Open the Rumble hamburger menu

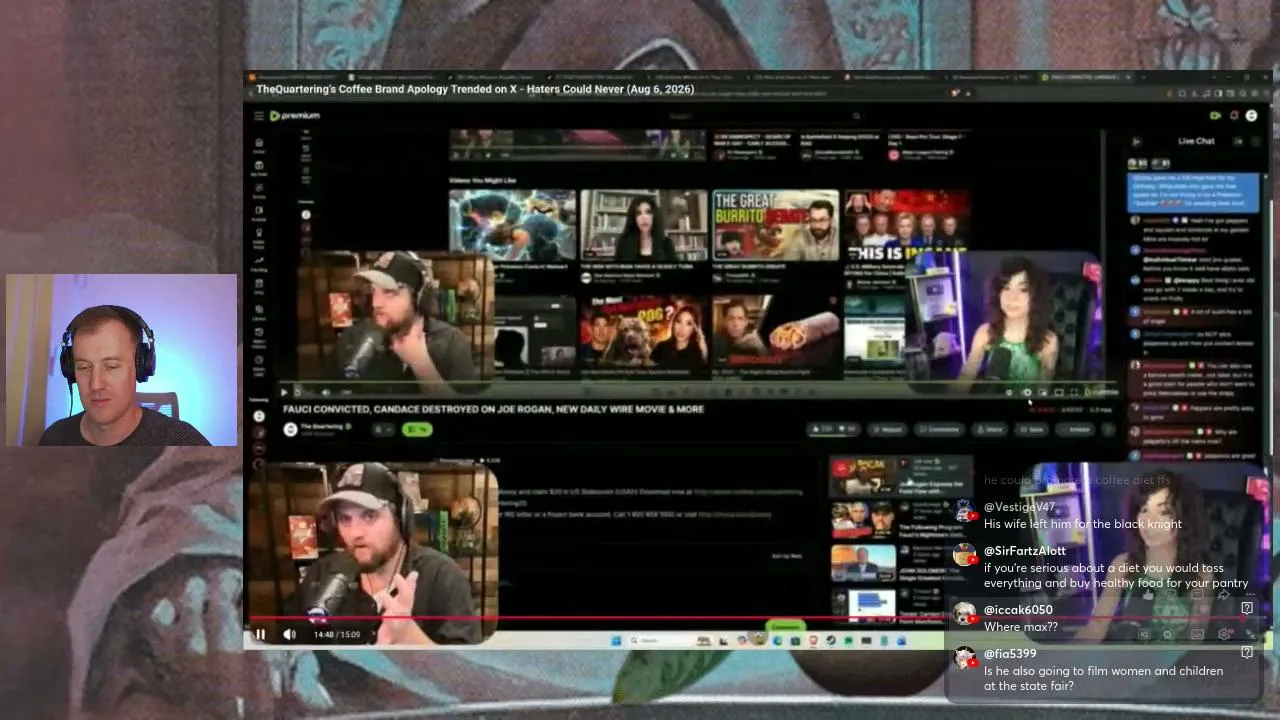(258, 116)
